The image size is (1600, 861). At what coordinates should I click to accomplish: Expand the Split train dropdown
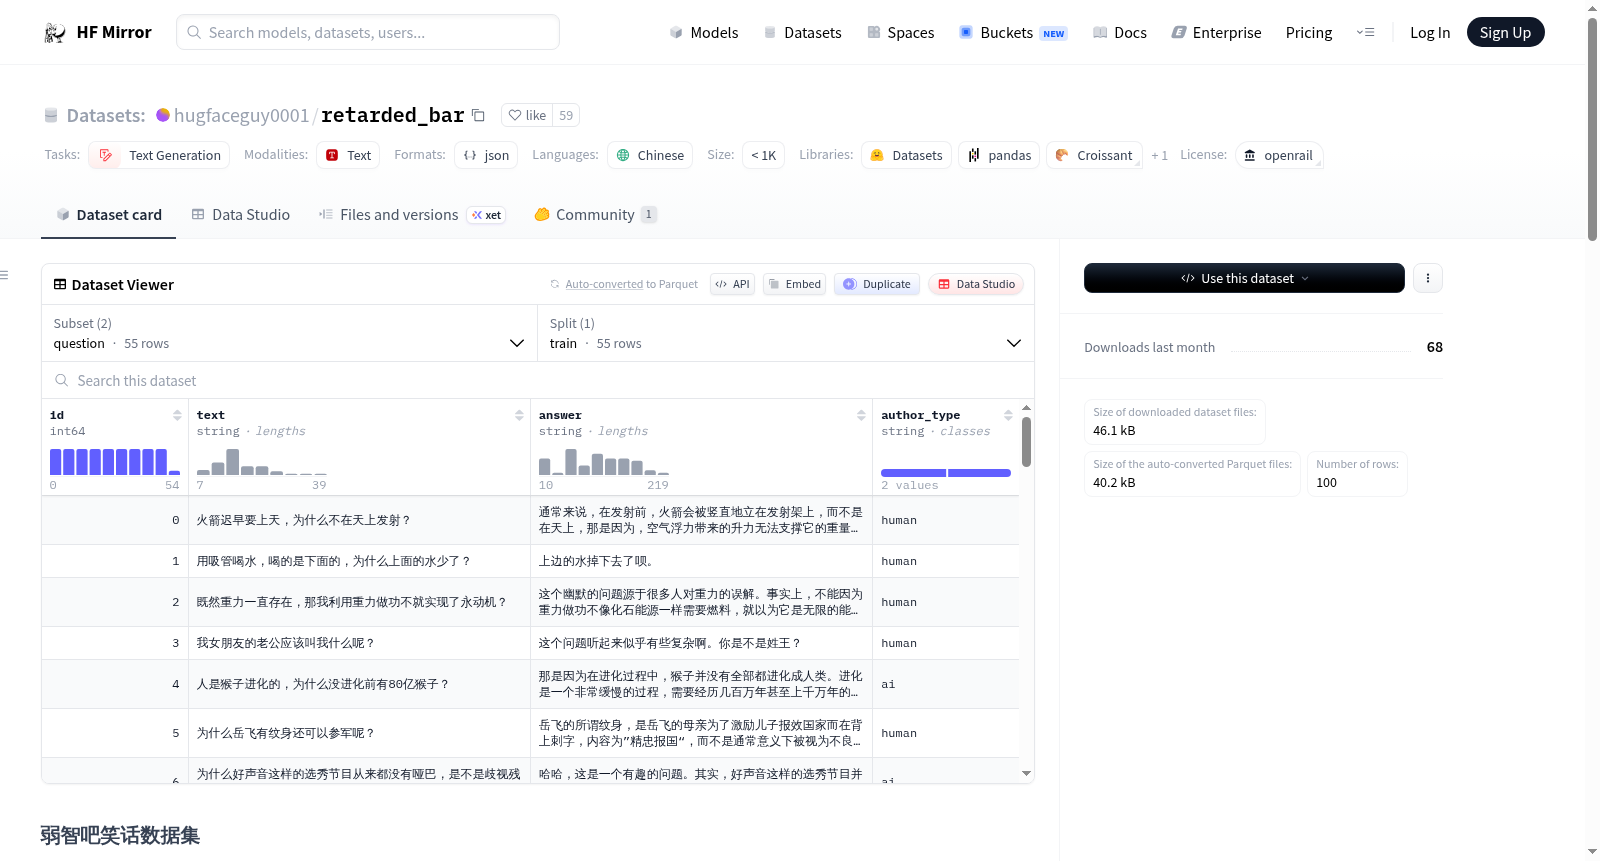tap(786, 333)
